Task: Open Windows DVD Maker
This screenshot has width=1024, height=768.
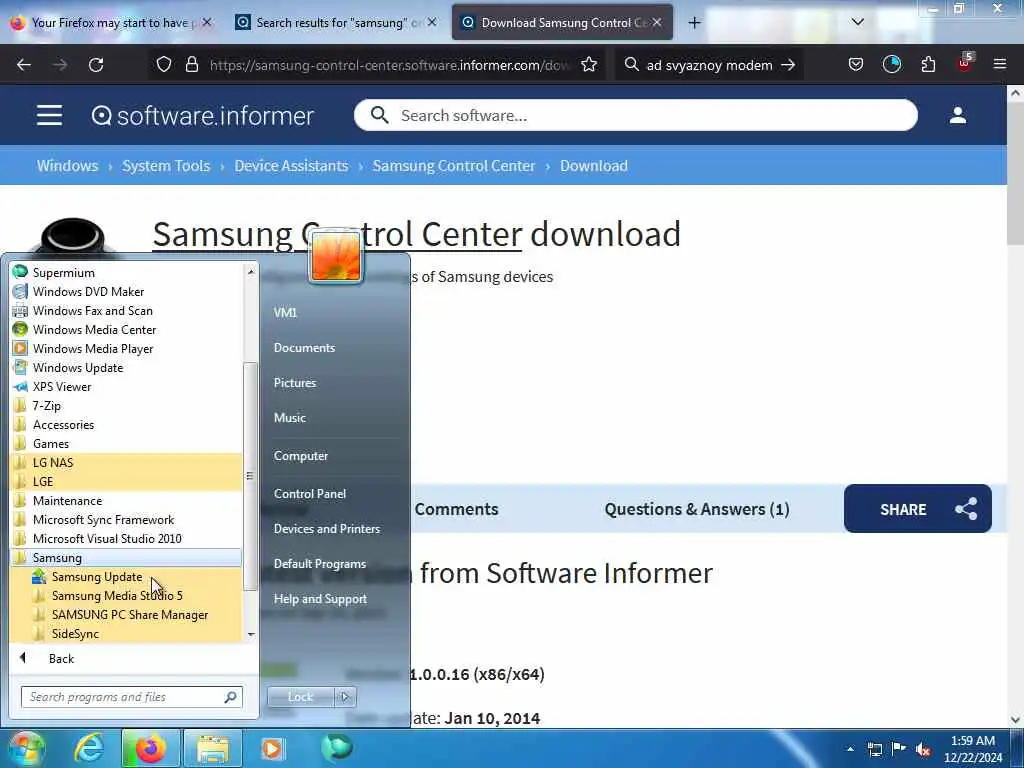Action: tap(126, 291)
